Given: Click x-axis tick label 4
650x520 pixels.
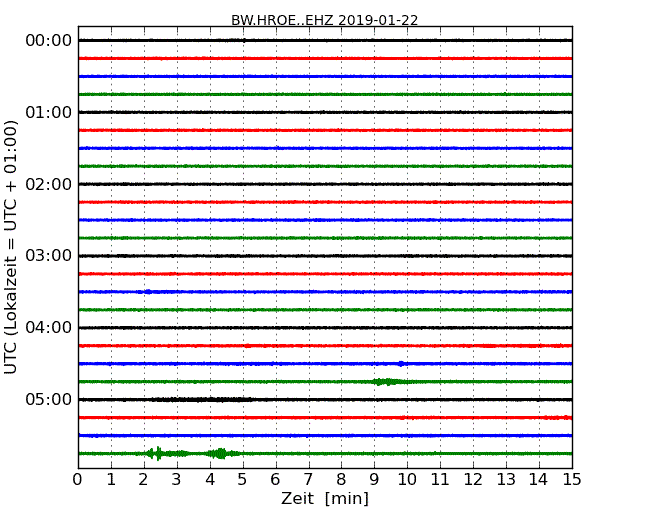Looking at the screenshot, I should coord(210,480).
